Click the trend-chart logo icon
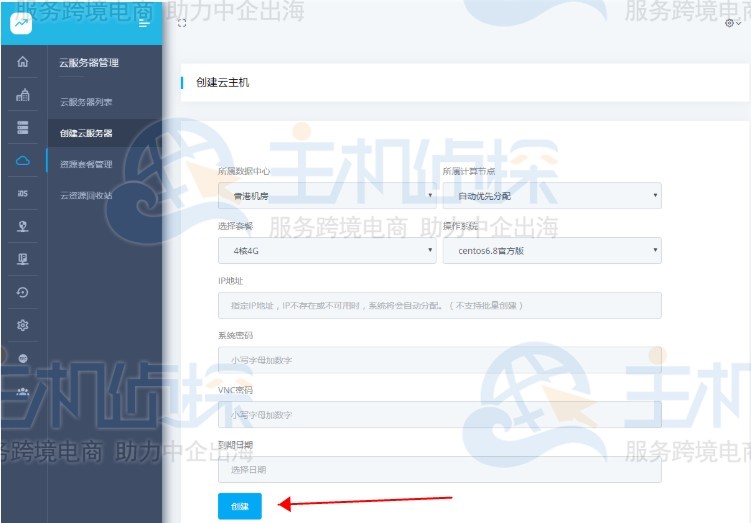 point(21,23)
